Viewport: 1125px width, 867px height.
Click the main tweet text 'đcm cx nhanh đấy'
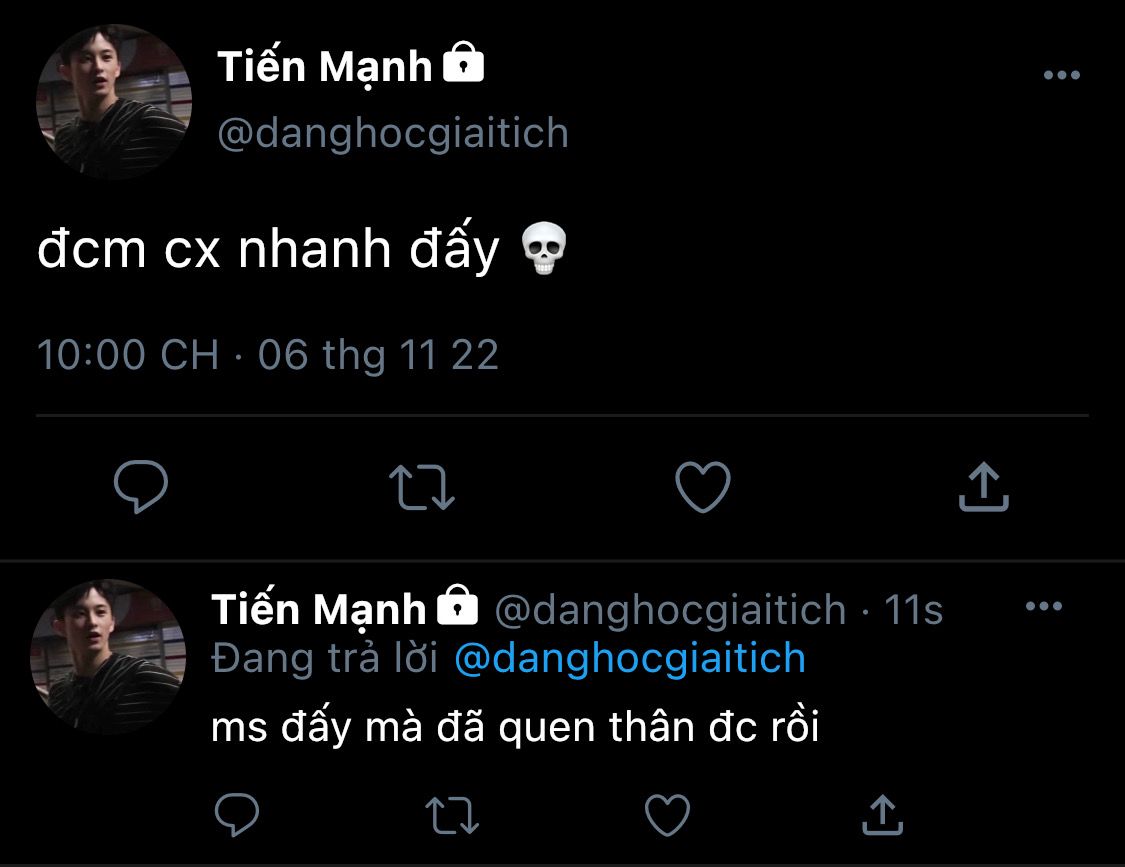pyautogui.click(x=268, y=250)
